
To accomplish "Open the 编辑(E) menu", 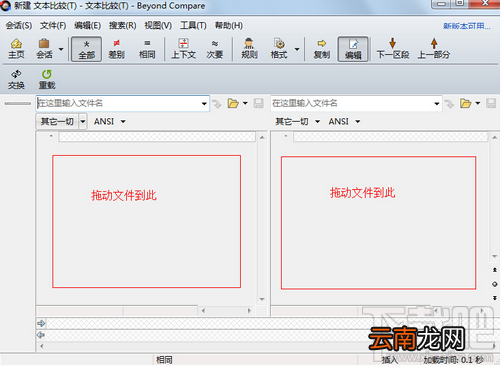I will coord(87,25).
